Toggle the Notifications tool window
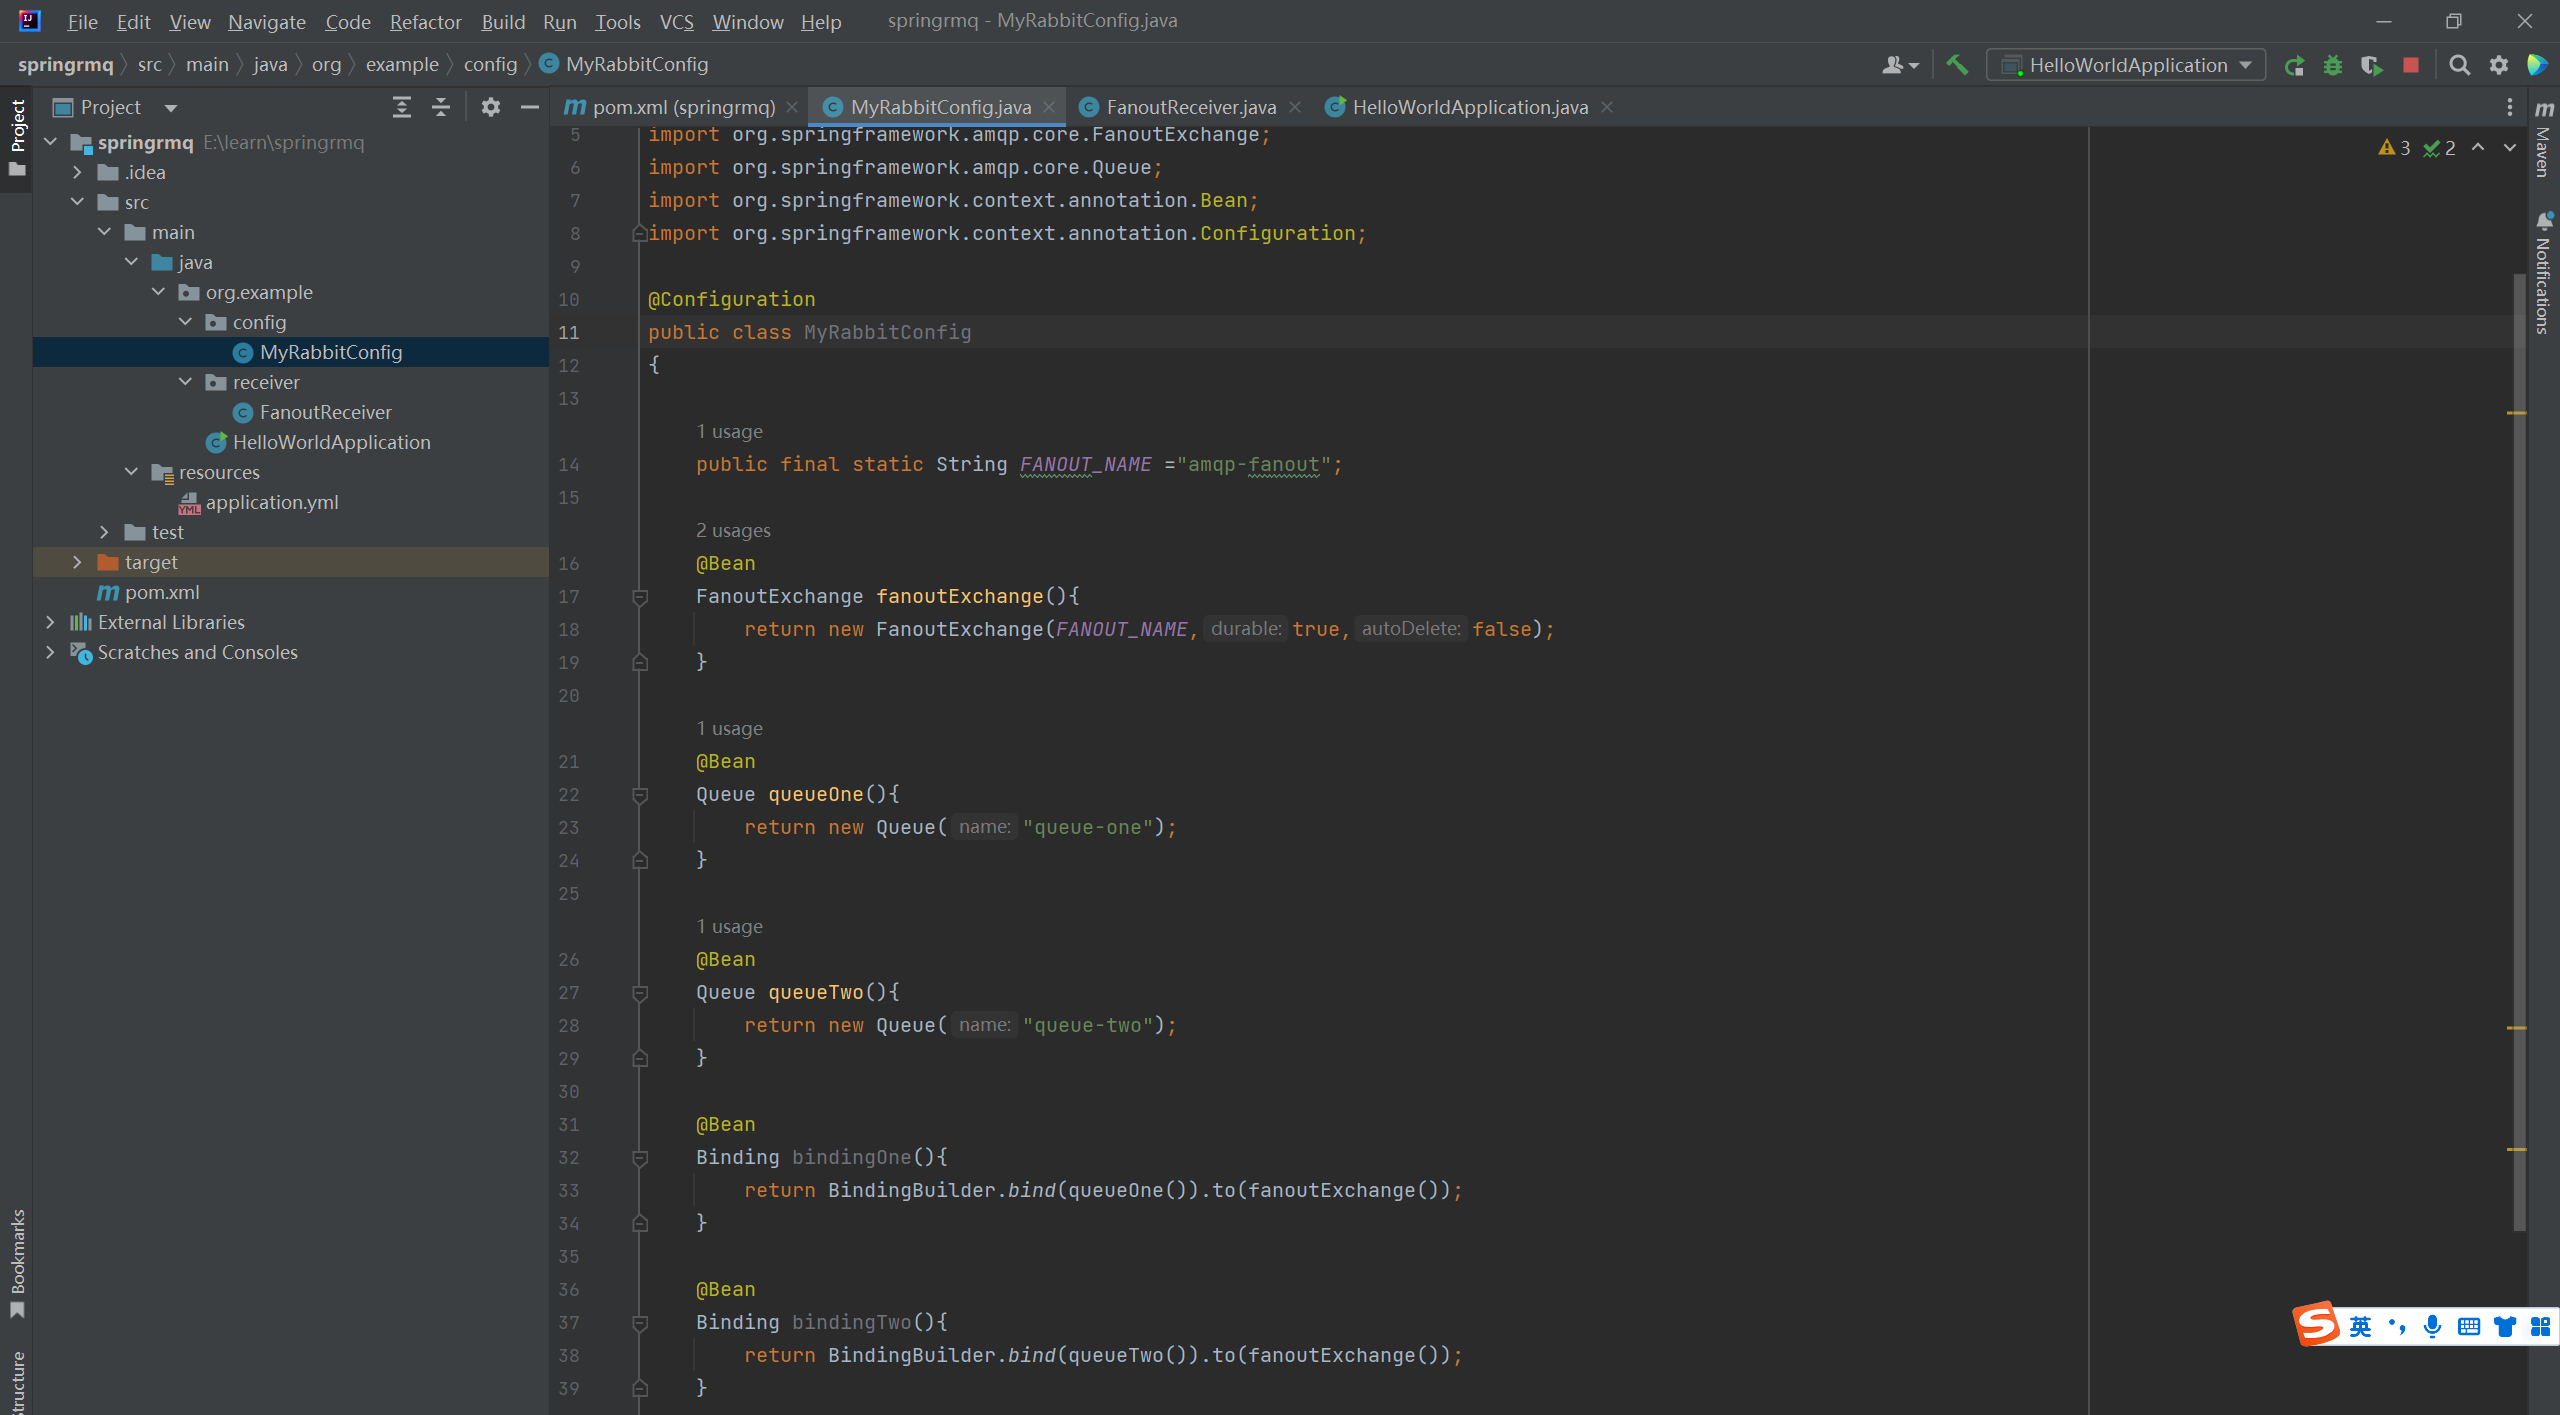The height and width of the screenshot is (1415, 2560). coord(2544,275)
